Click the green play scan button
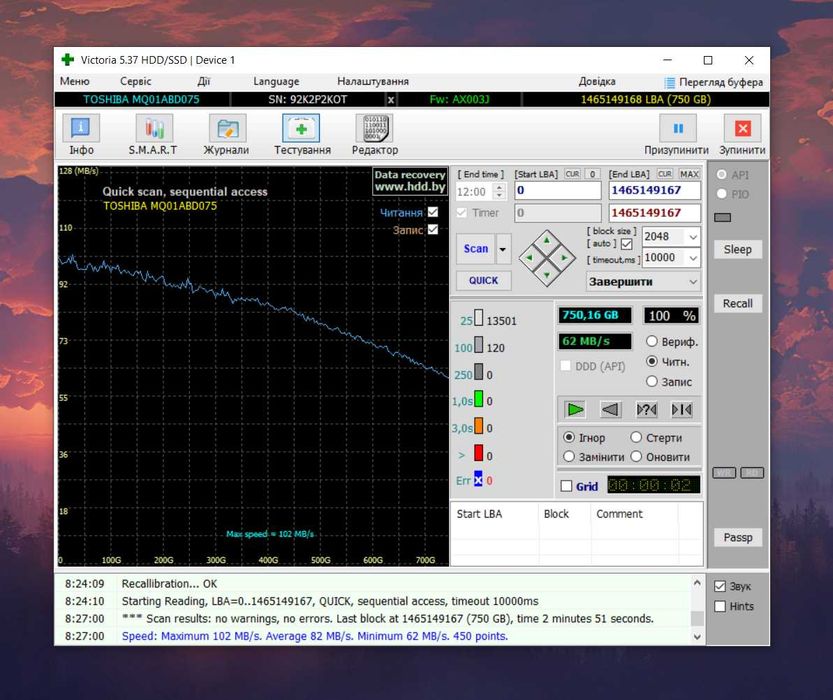This screenshot has height=700, width=833. tap(575, 409)
